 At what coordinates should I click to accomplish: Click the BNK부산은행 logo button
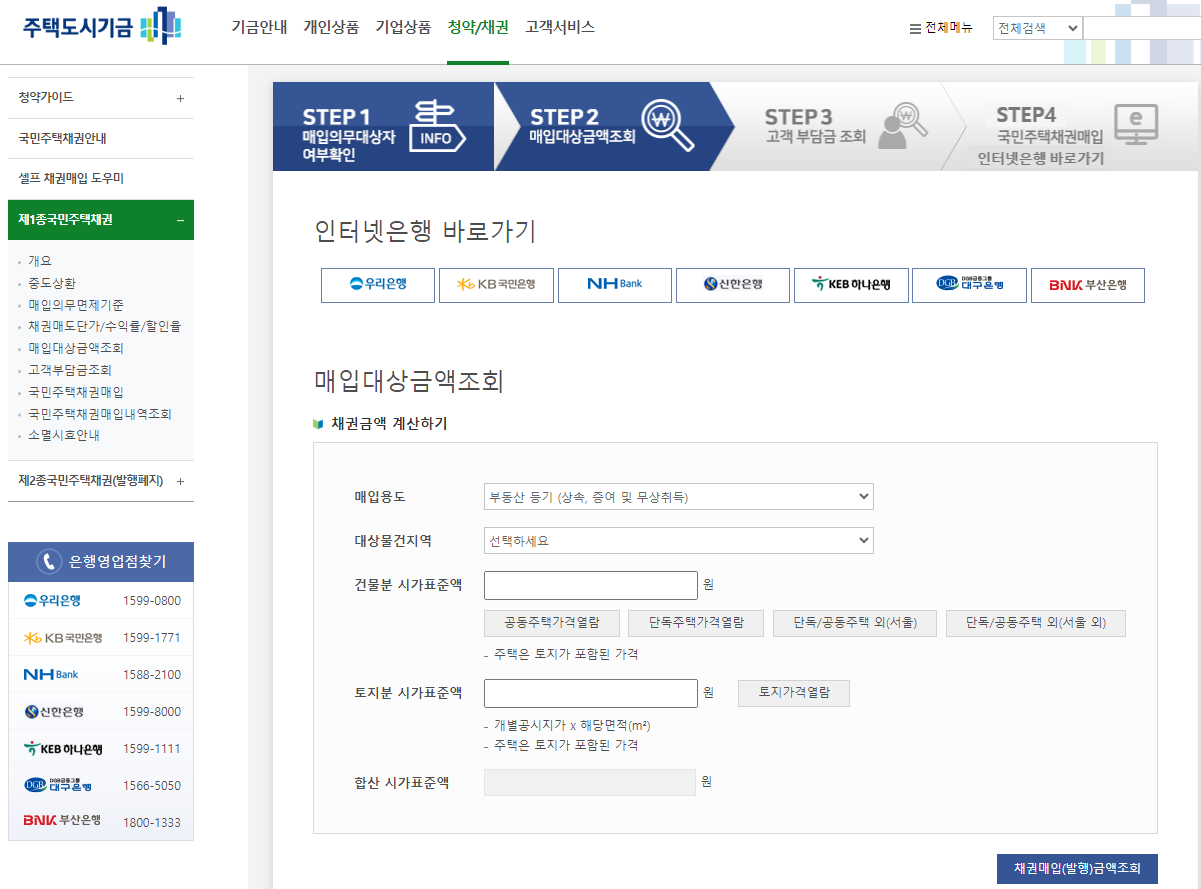pos(1087,285)
